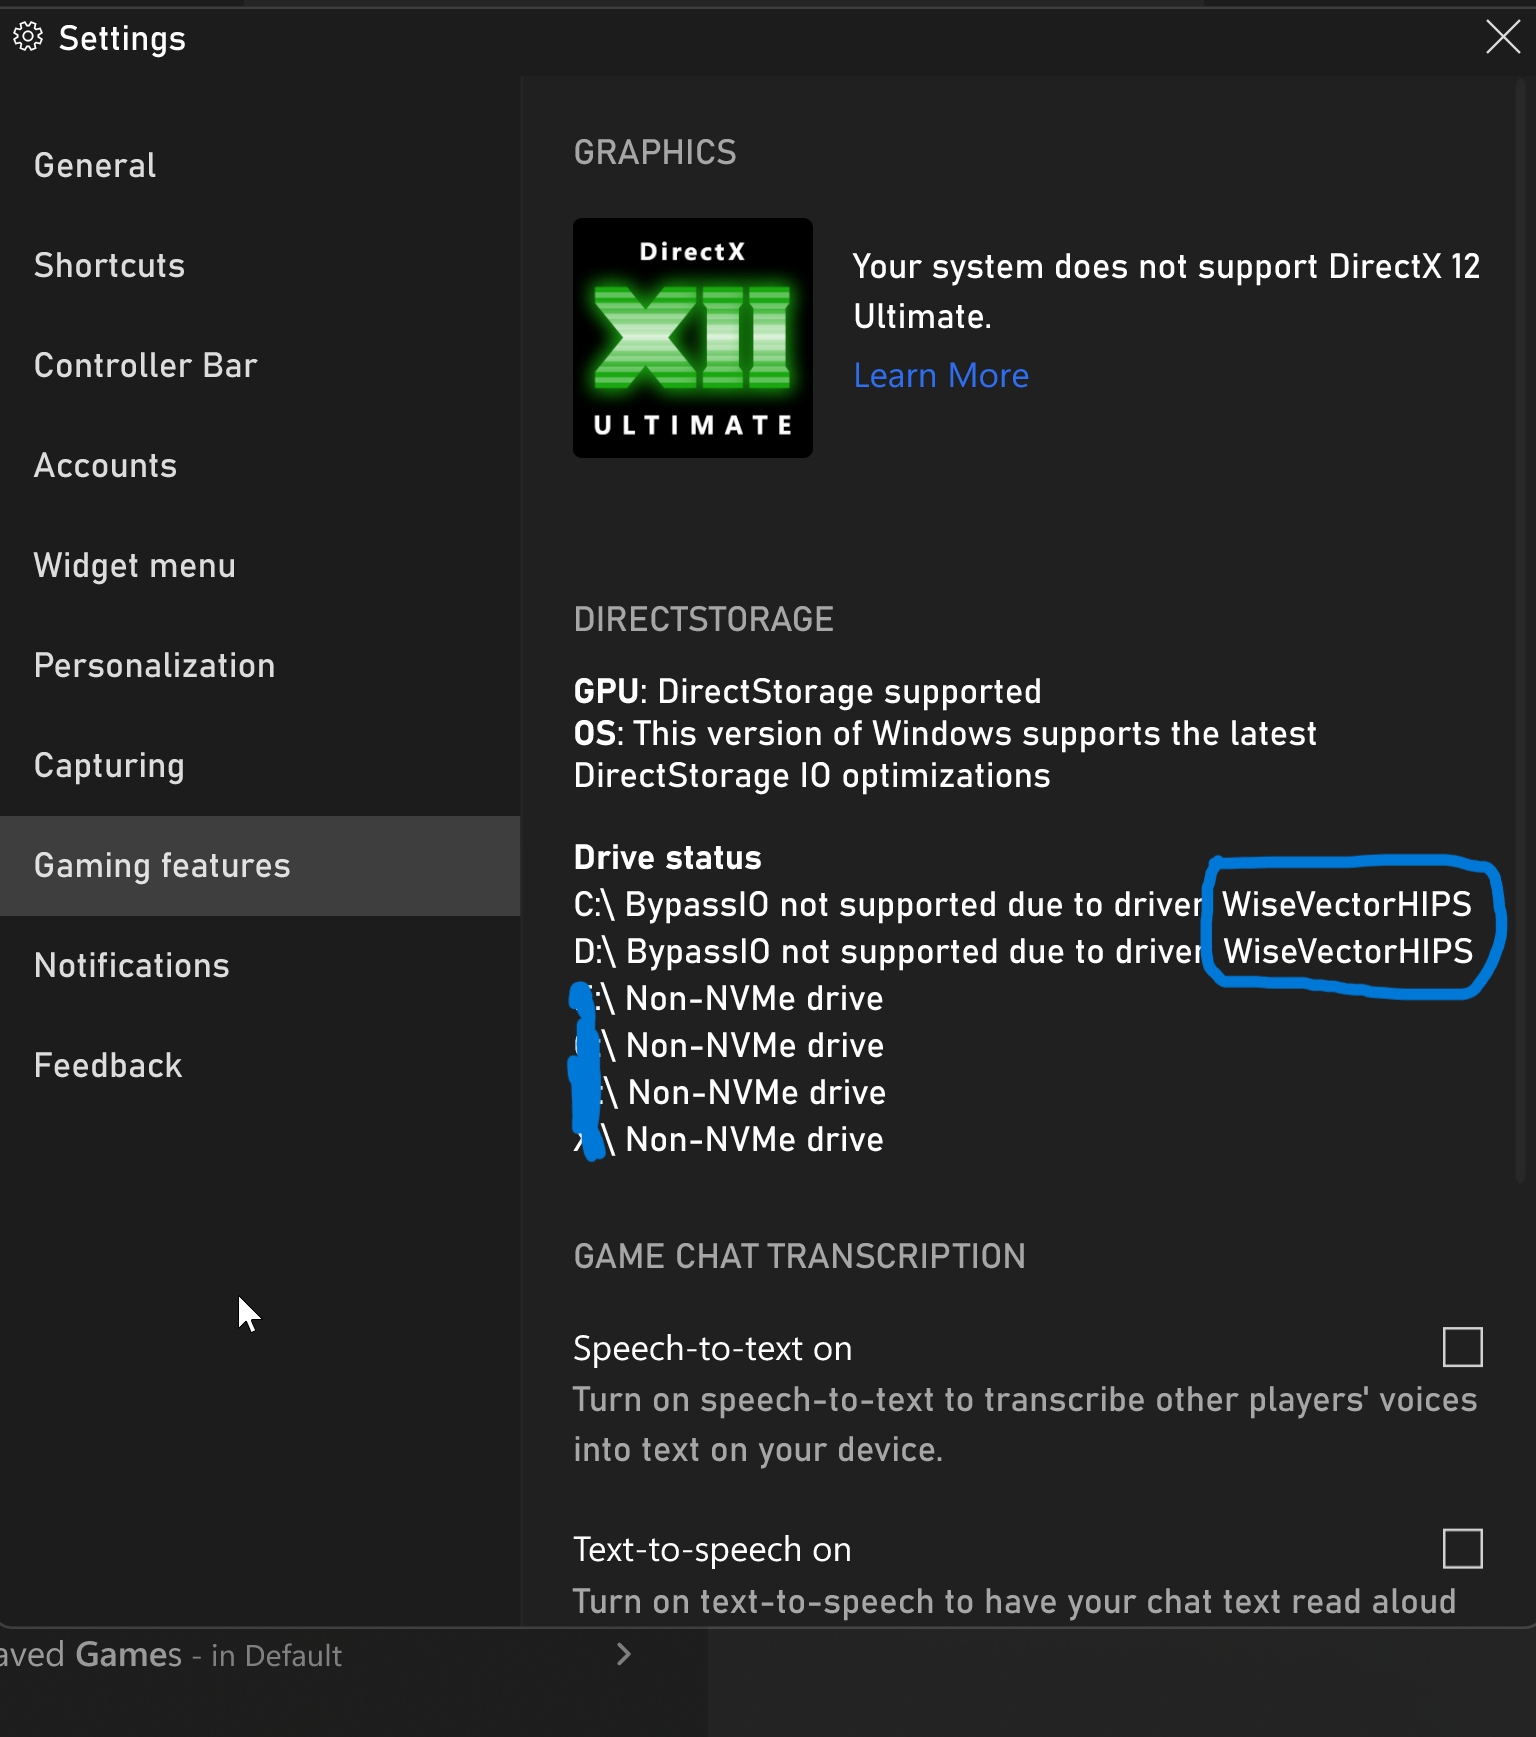Screen dimensions: 1536x1737
Task: Close the Settings window
Action: (1502, 38)
